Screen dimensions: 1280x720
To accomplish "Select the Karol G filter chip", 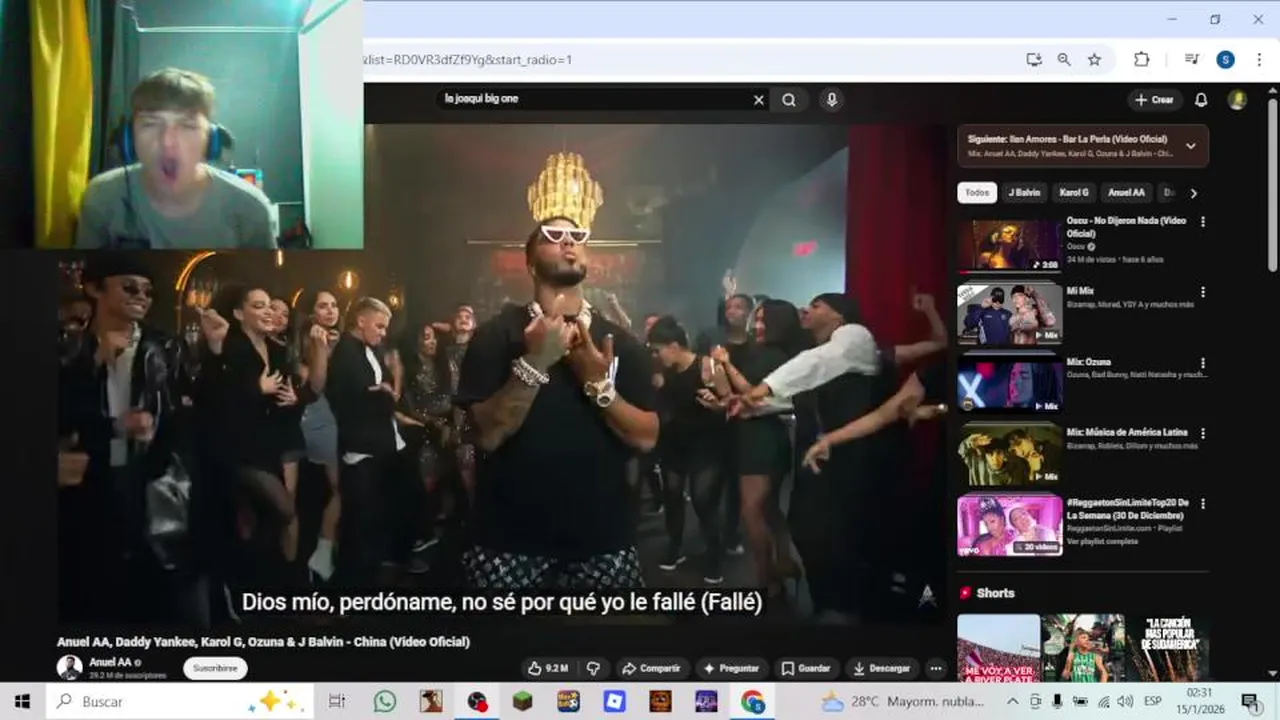I will [x=1074, y=193].
